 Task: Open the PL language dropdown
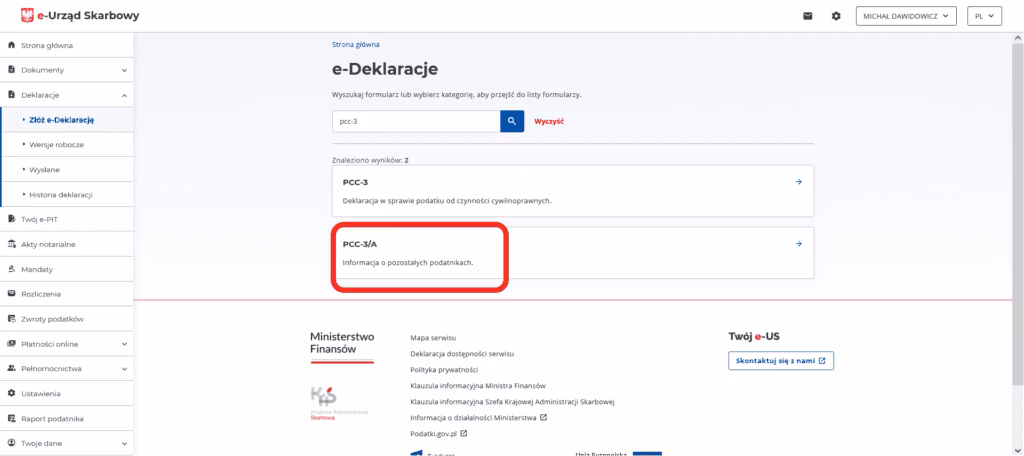984,16
